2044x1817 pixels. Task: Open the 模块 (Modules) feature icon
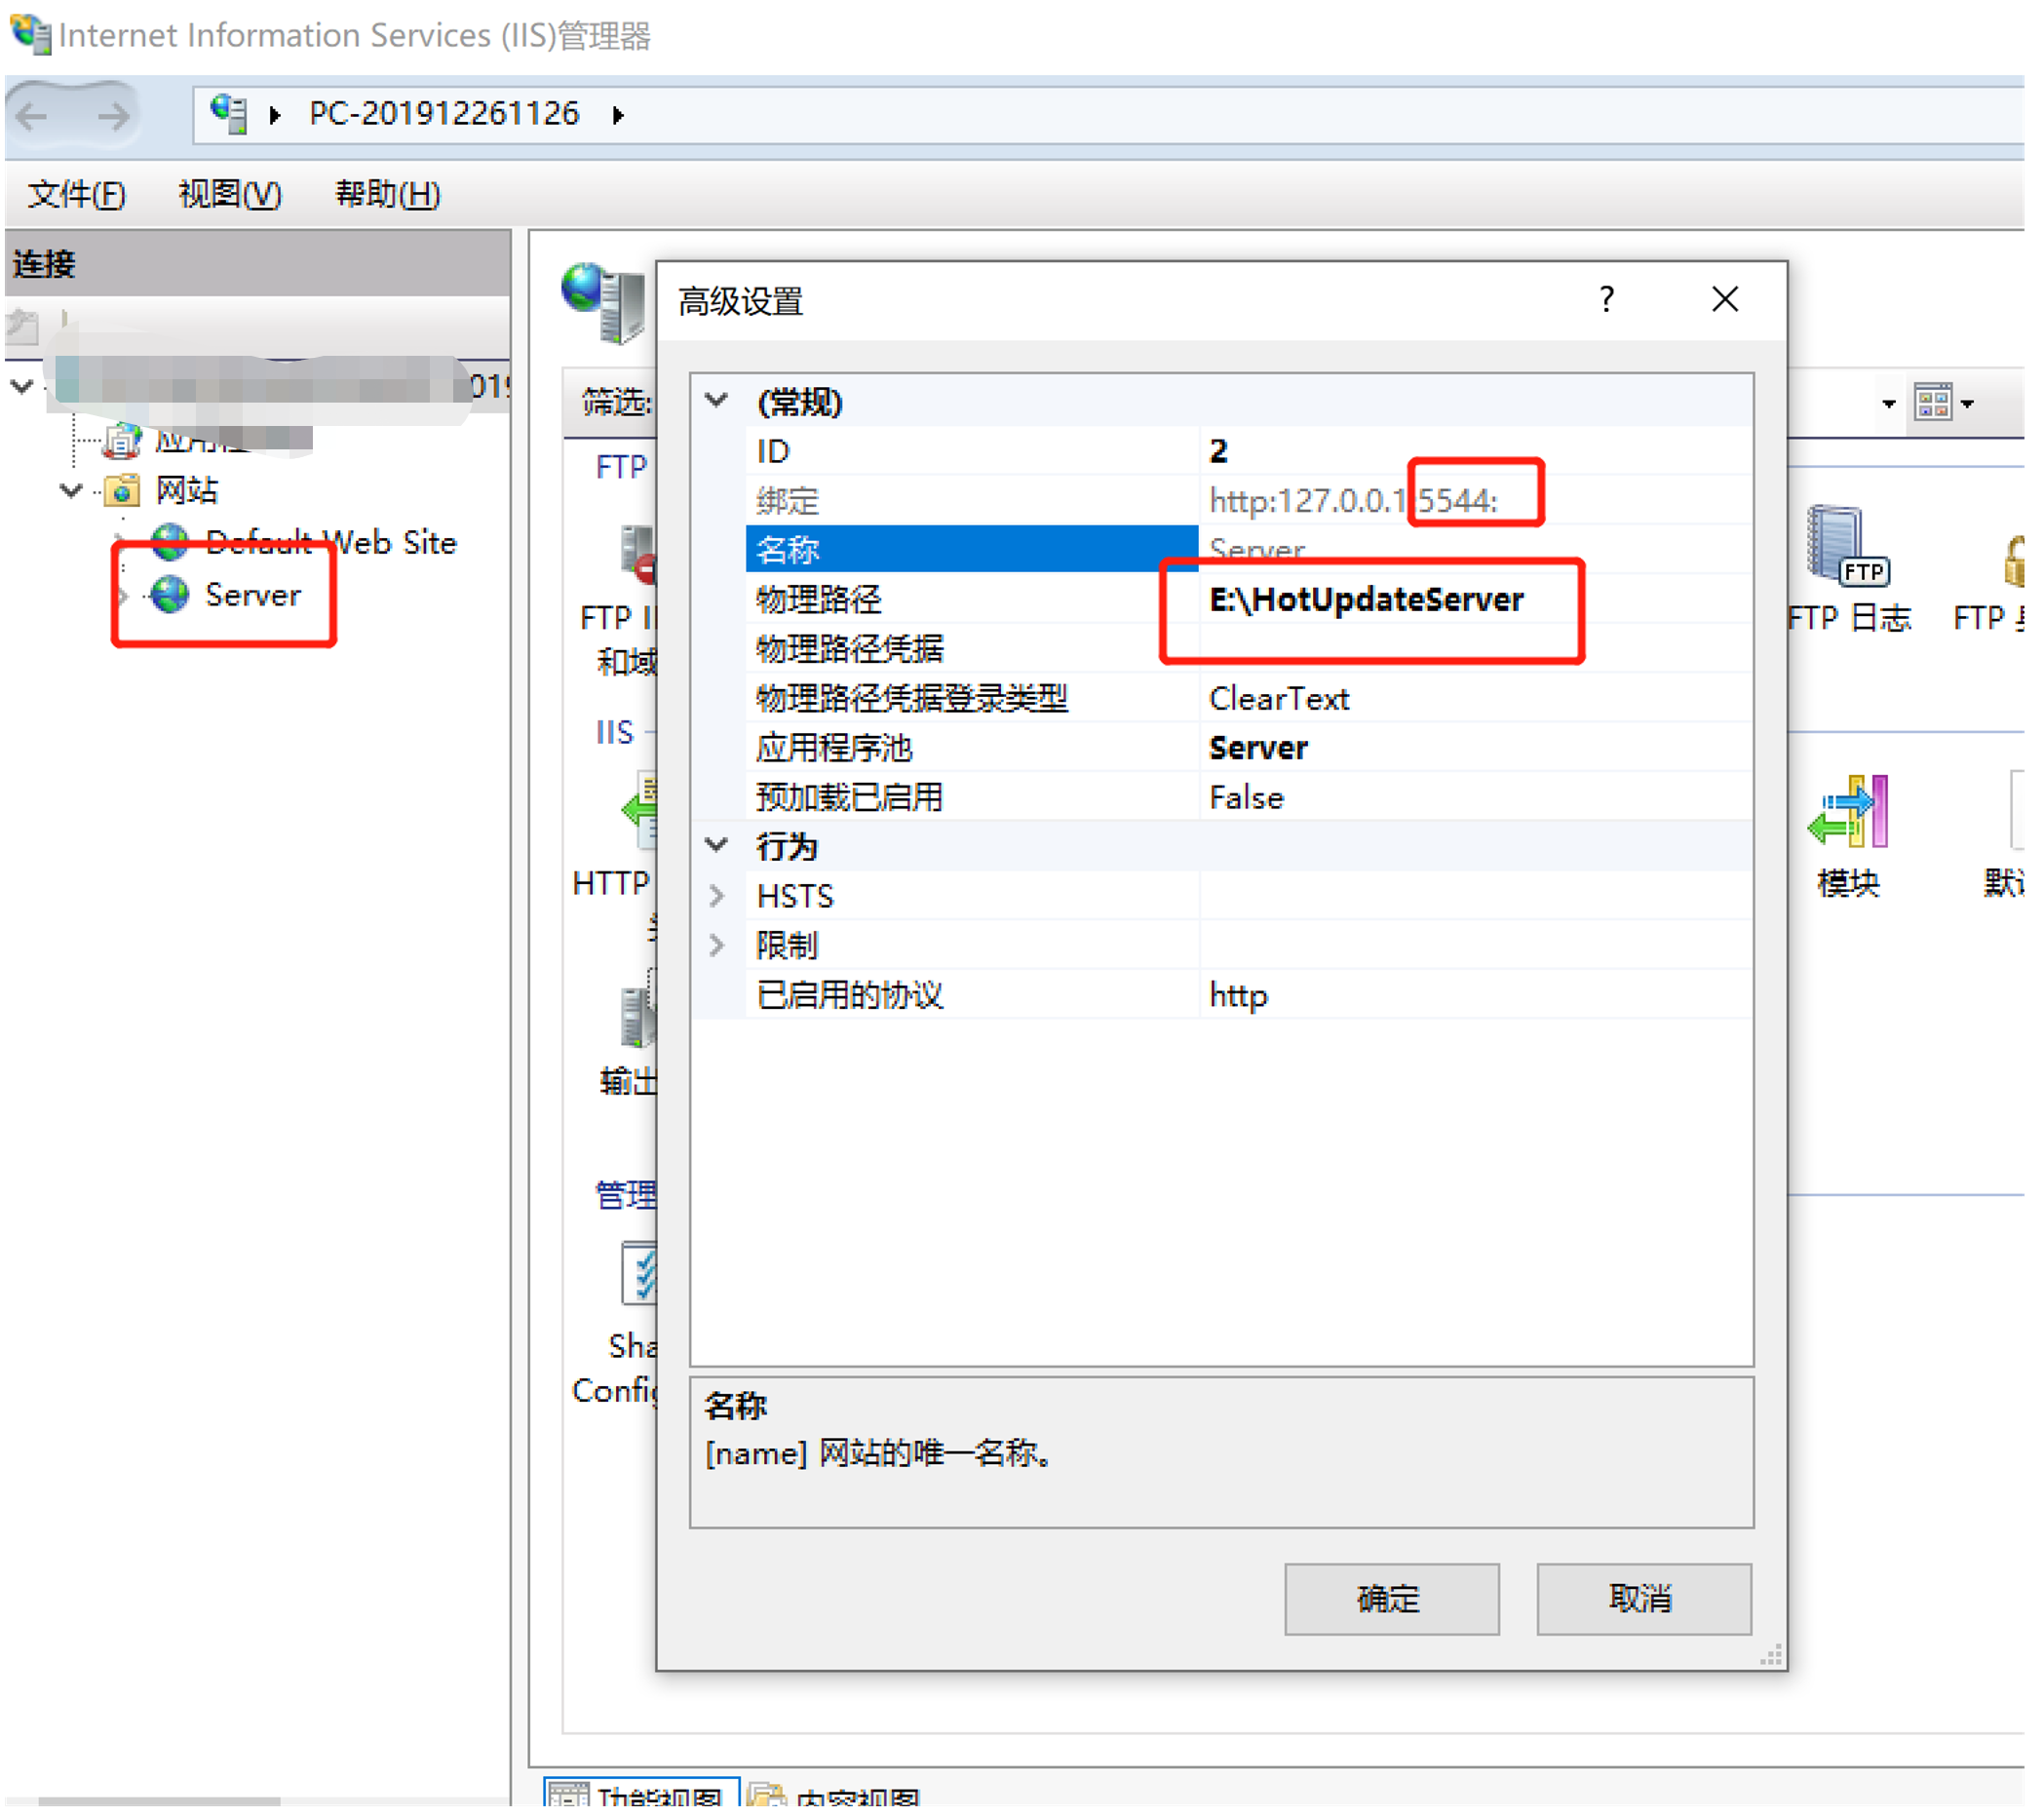point(1849,812)
